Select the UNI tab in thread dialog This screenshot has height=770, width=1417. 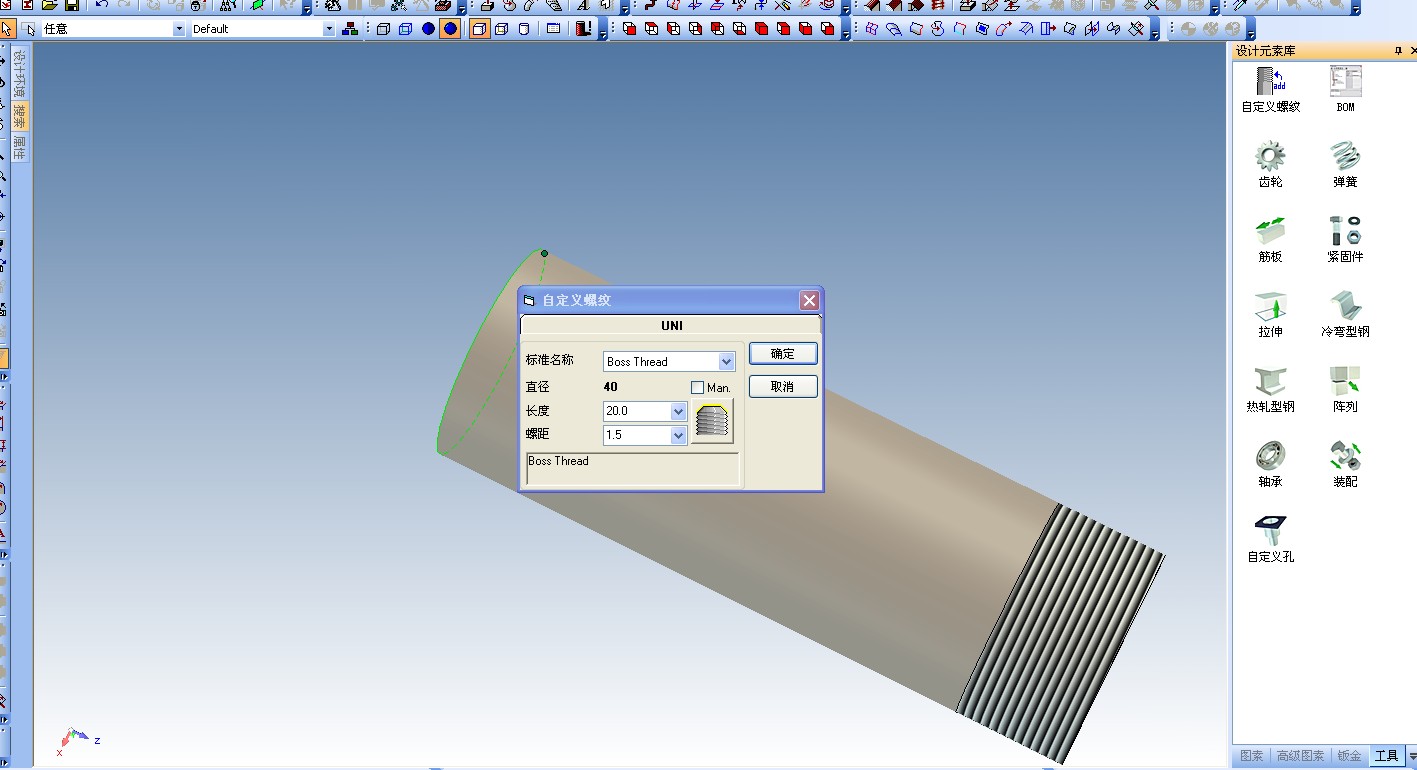pos(671,326)
